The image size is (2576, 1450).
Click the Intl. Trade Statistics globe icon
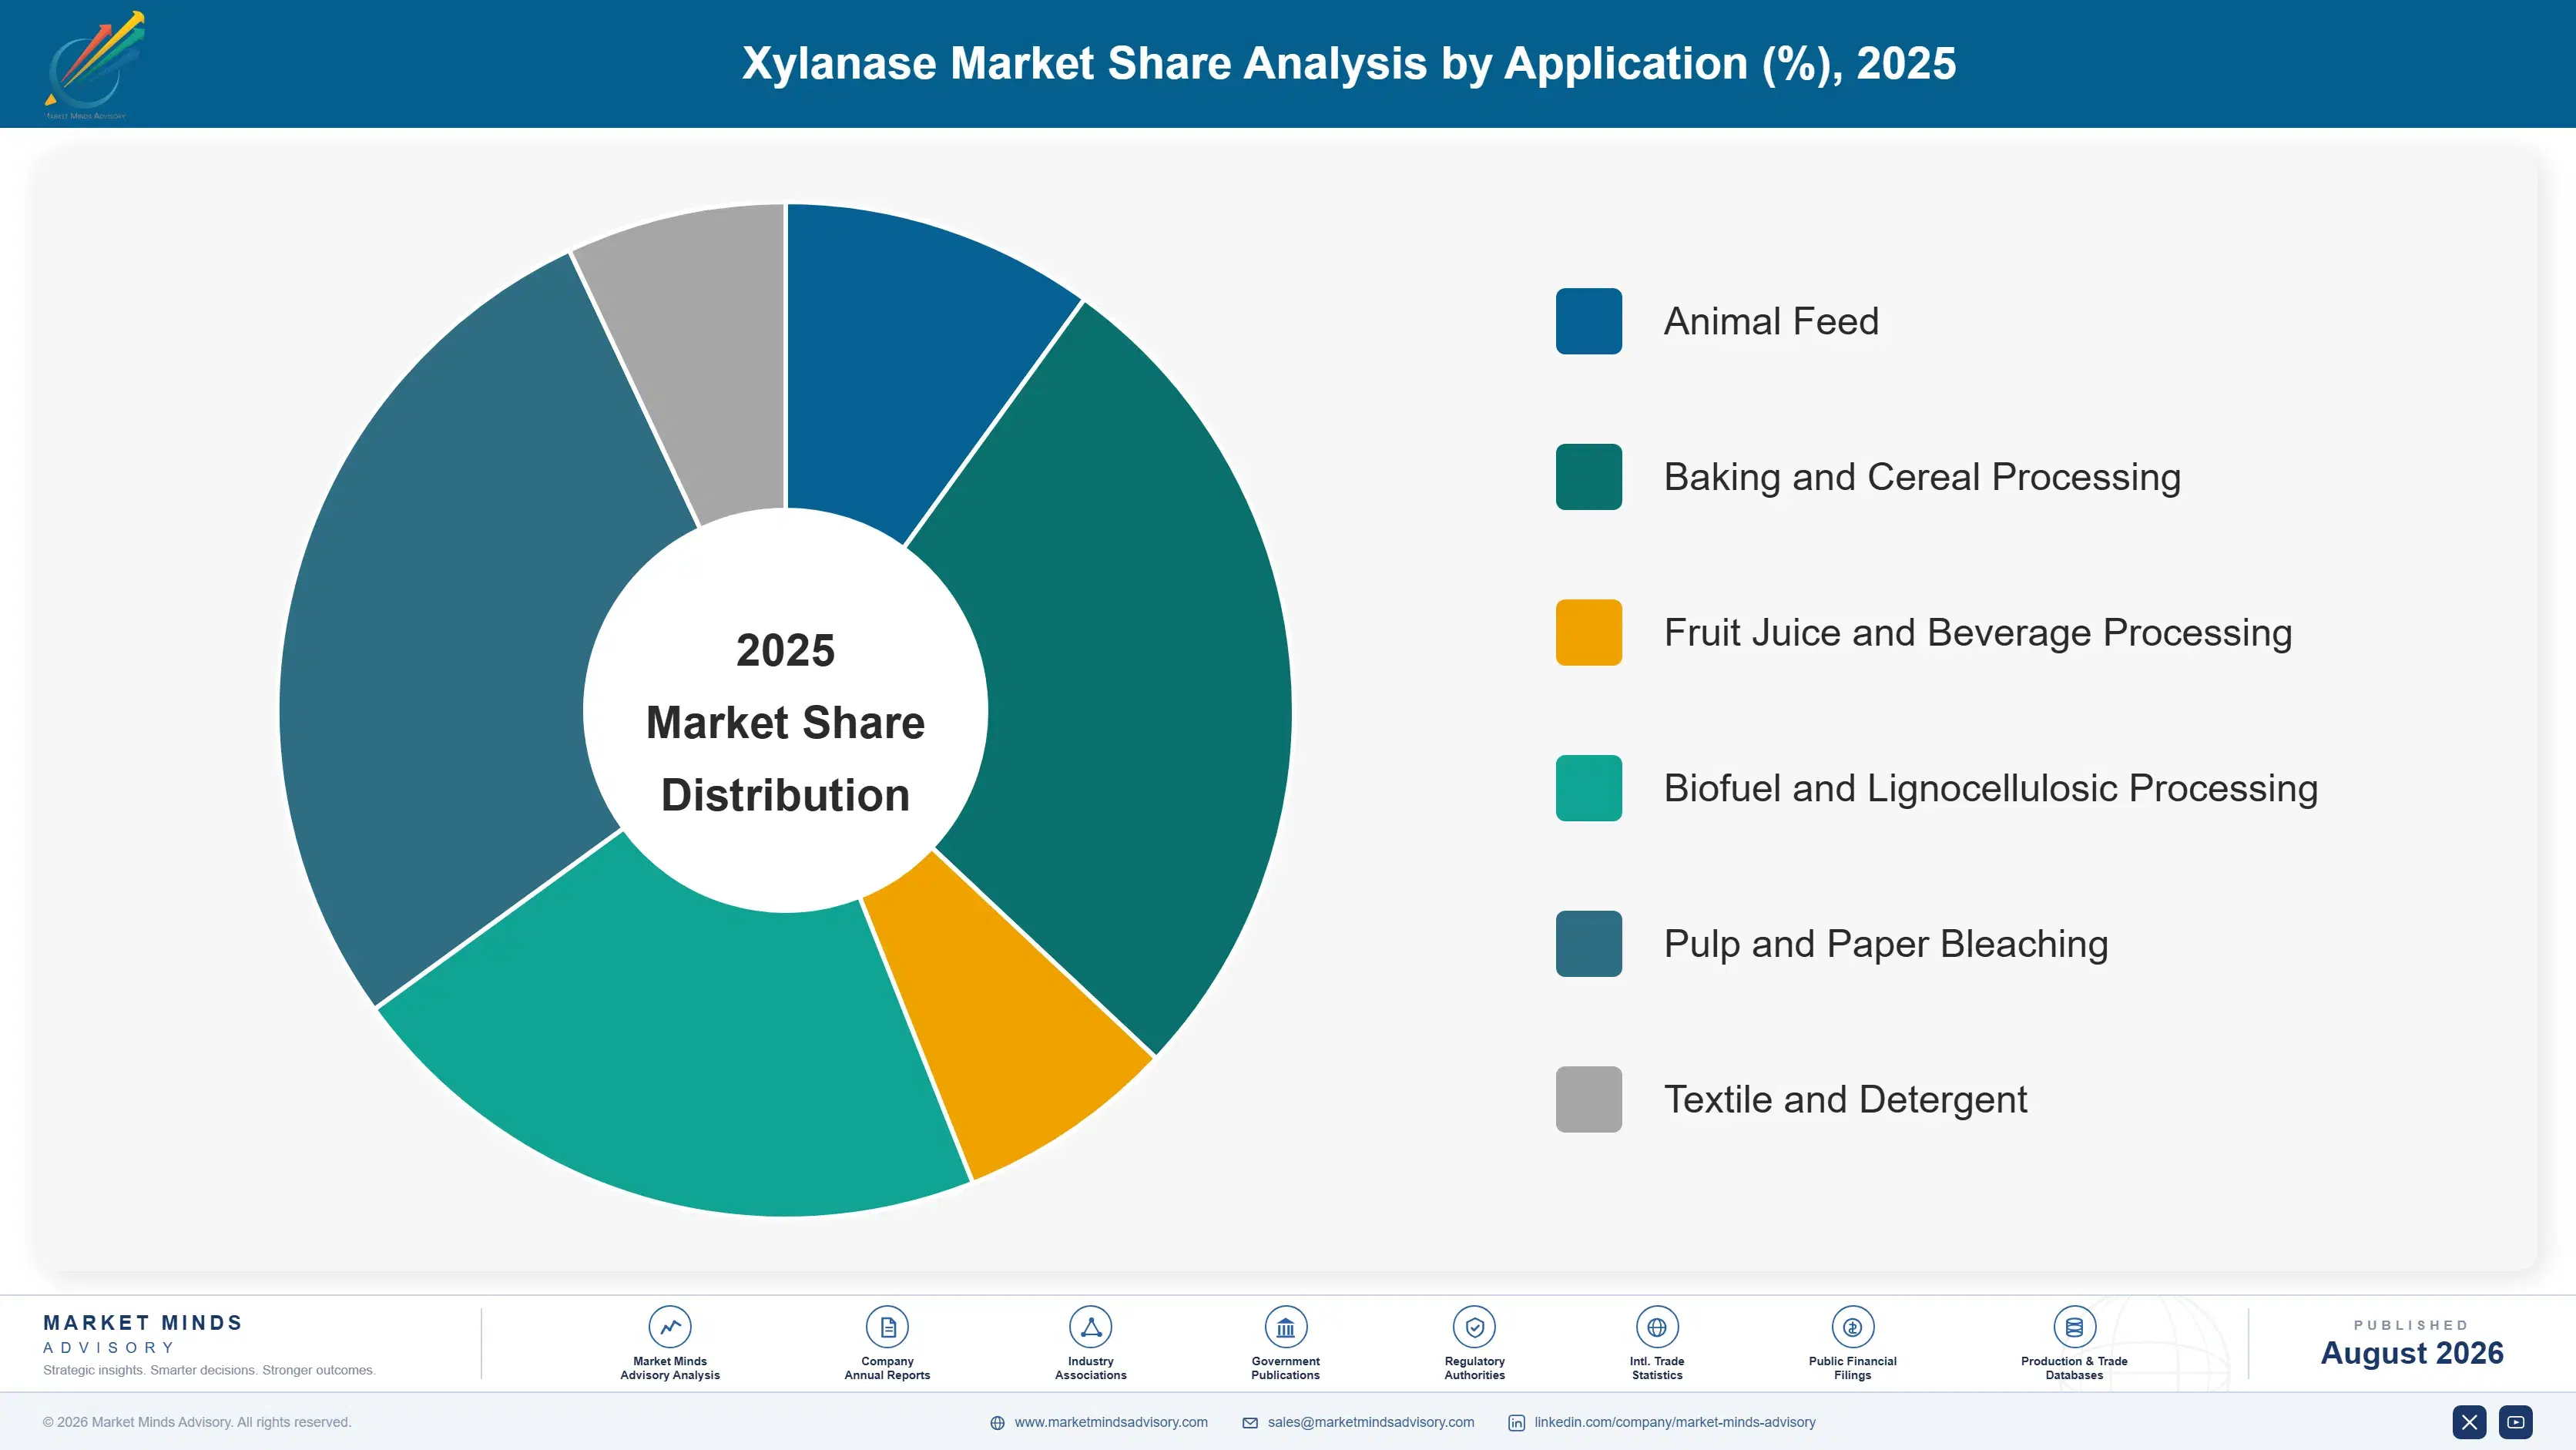point(1656,1327)
